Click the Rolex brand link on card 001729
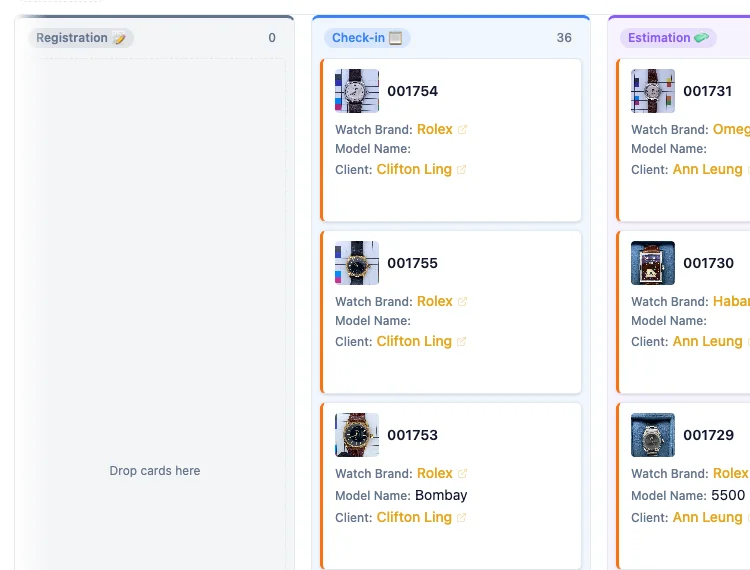The width and height of the screenshot is (750, 570). pos(730,473)
